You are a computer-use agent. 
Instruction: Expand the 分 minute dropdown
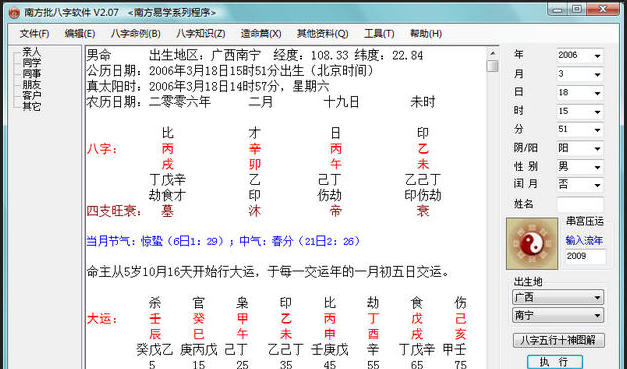click(x=597, y=130)
